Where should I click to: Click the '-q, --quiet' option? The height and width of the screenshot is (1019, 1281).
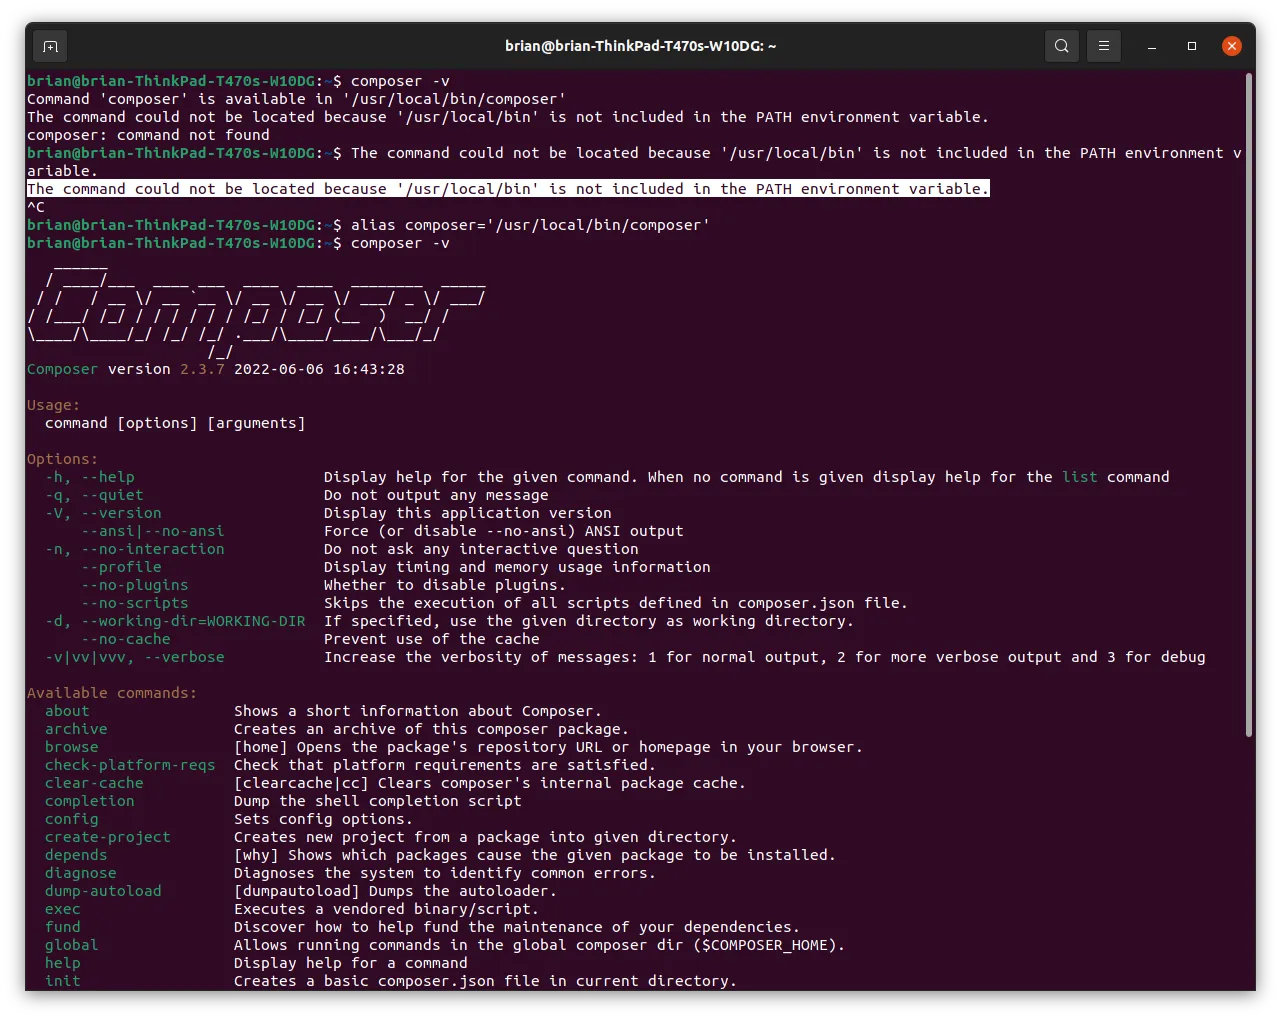94,495
